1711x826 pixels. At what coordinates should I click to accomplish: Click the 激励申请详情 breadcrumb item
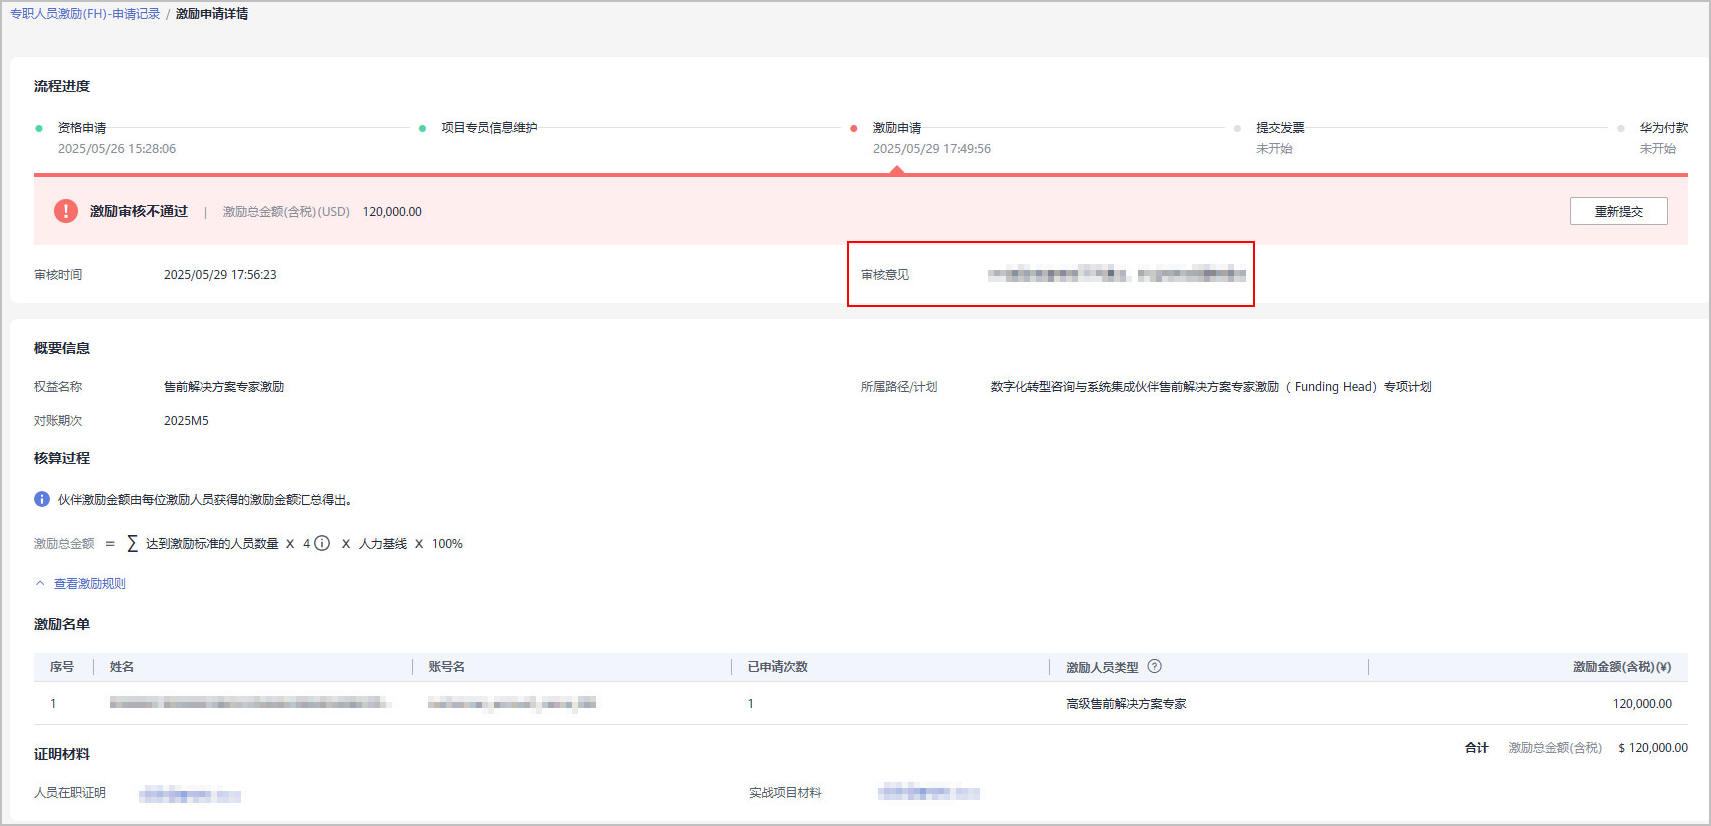[x=212, y=14]
